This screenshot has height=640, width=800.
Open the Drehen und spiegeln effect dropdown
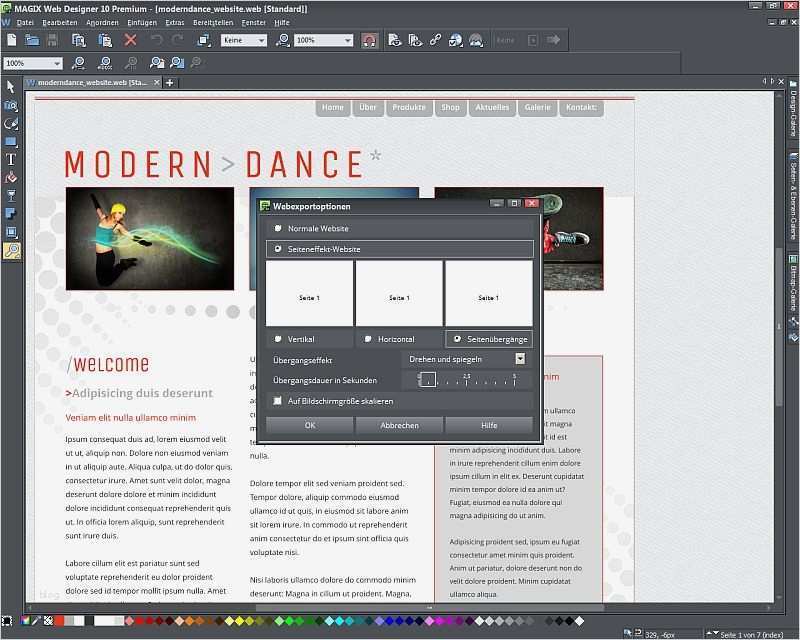point(521,359)
